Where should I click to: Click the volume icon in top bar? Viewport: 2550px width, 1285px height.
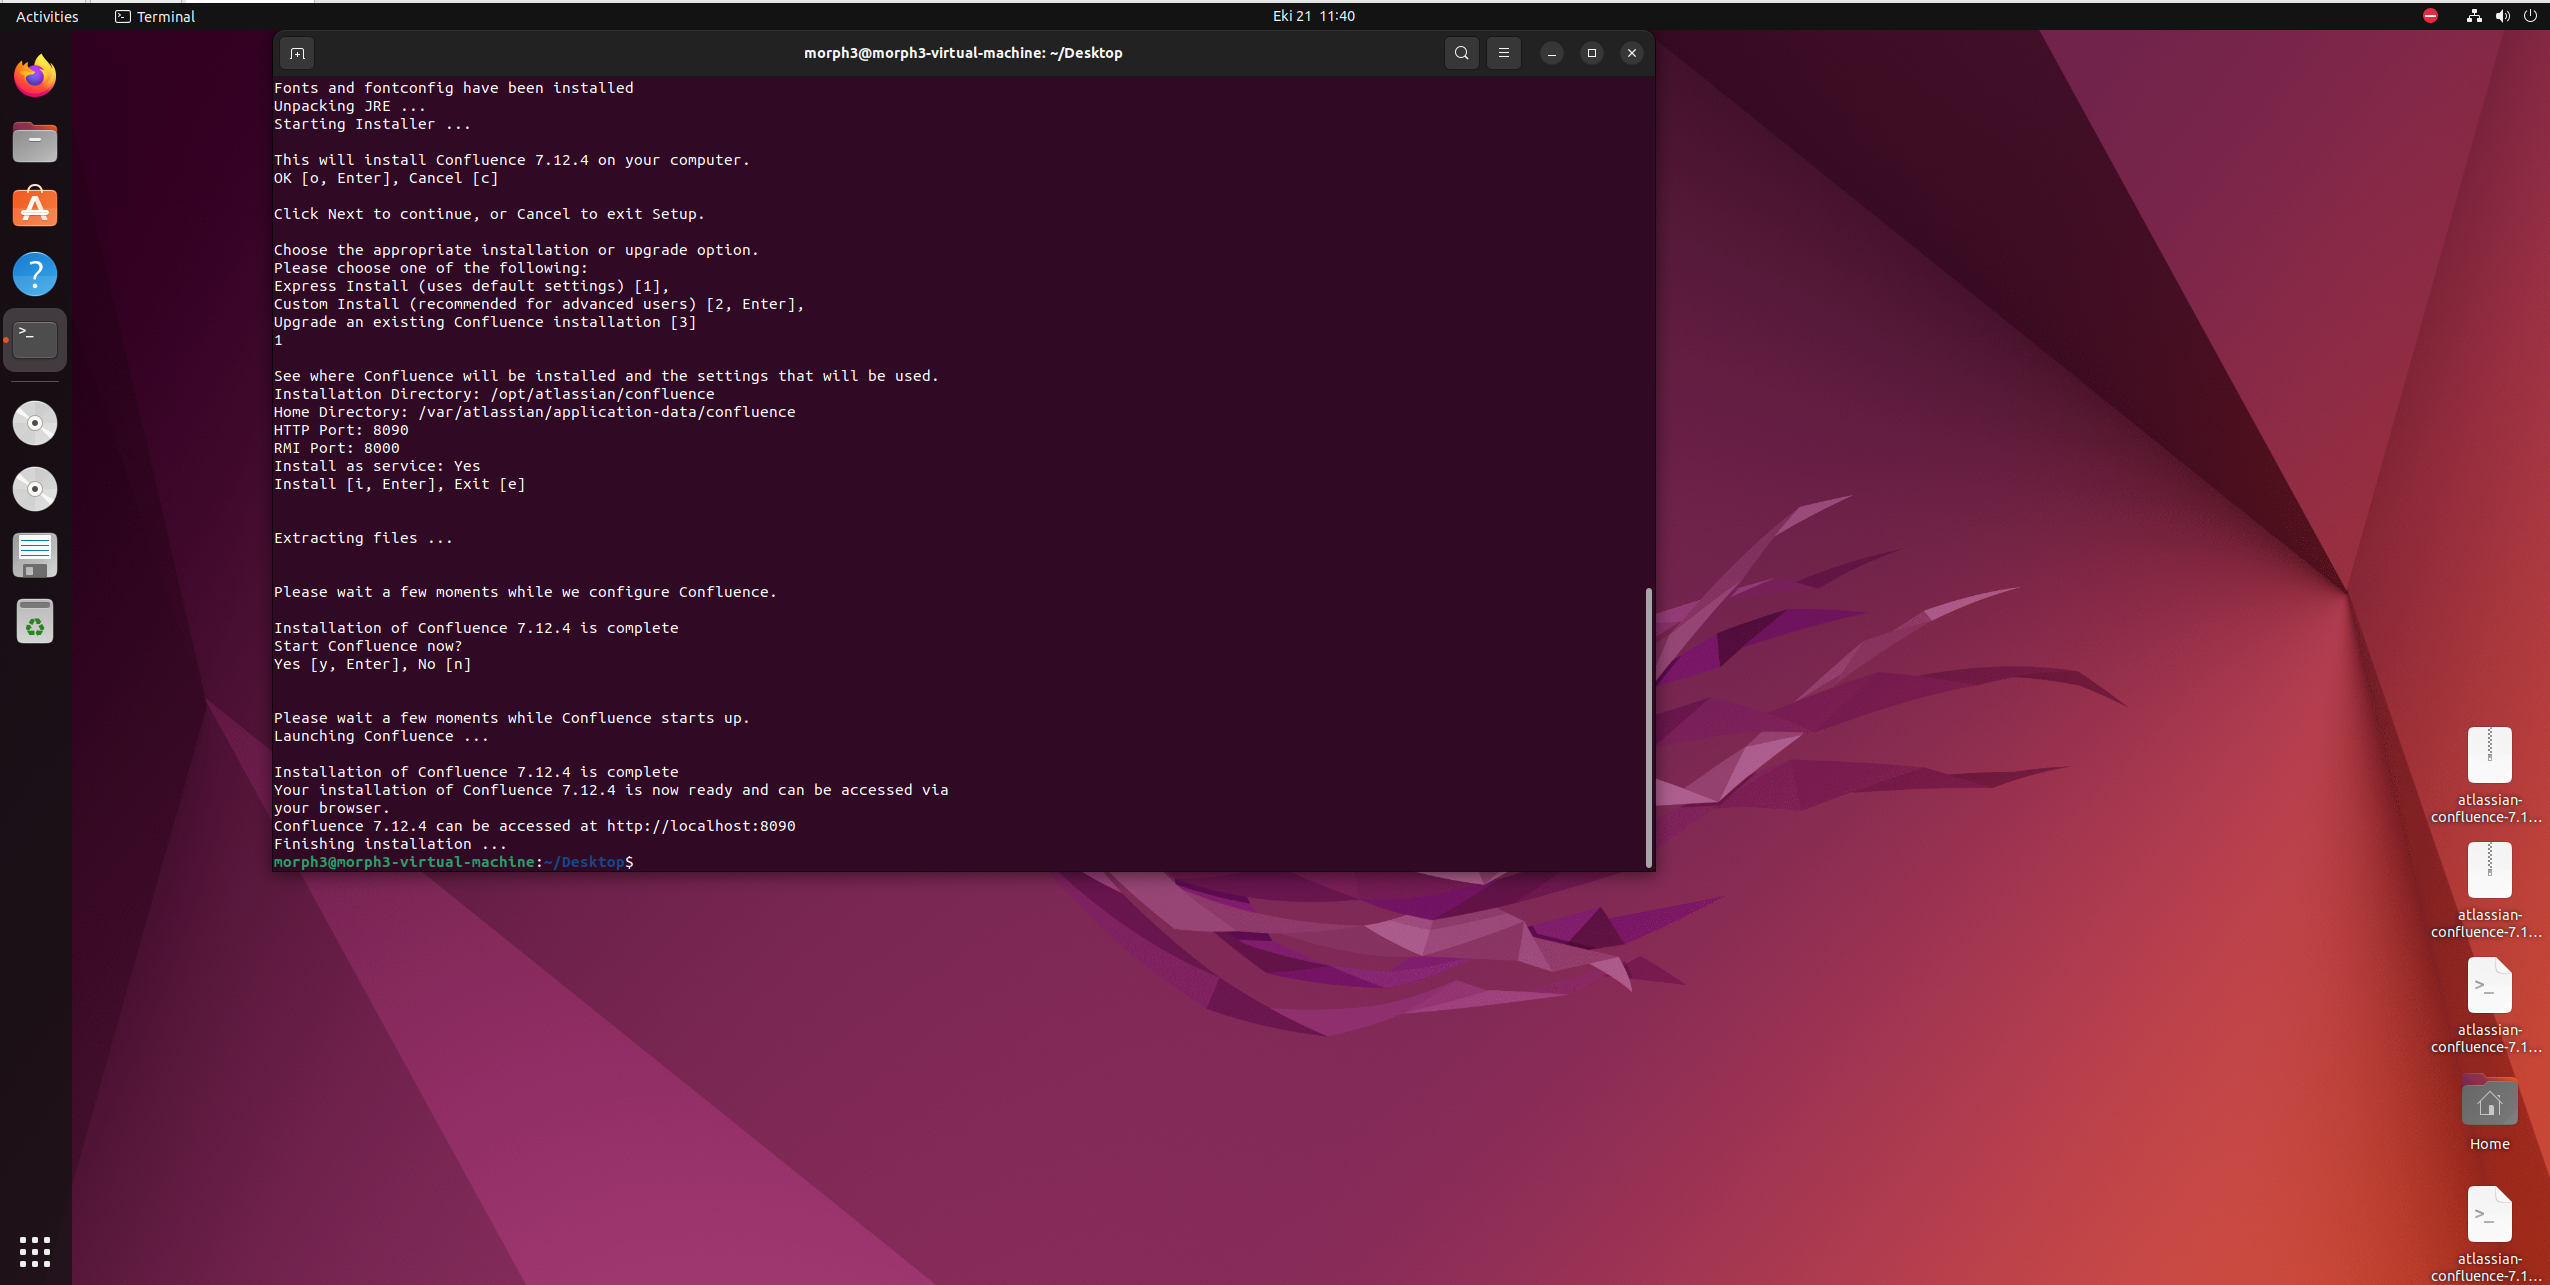(x=2502, y=16)
